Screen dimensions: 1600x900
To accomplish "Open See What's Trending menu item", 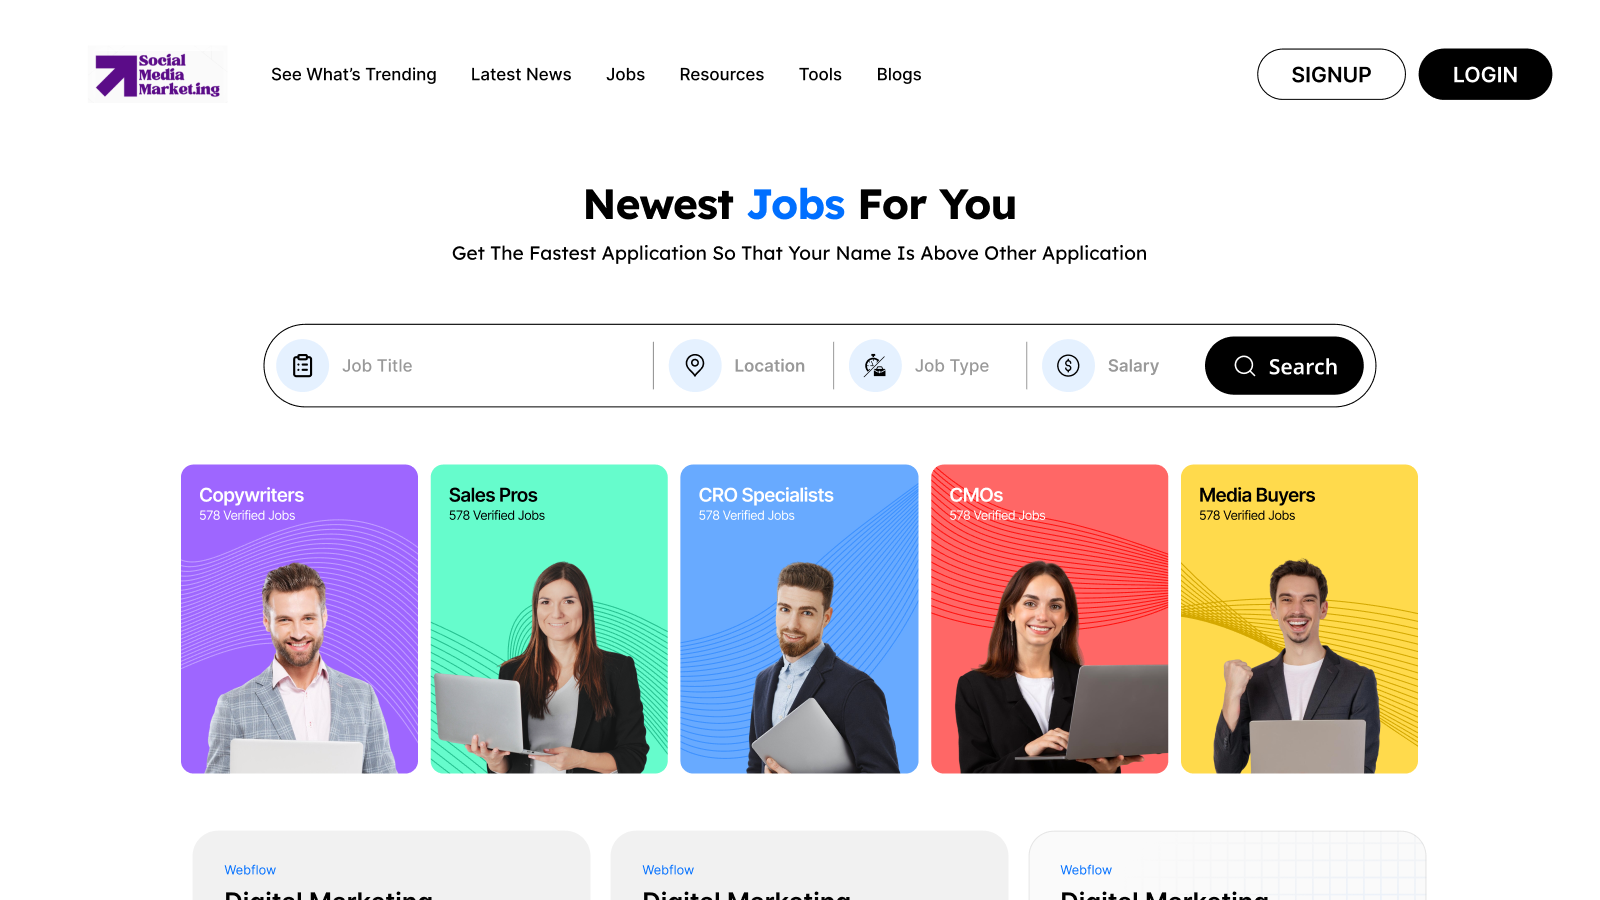I will [x=354, y=75].
